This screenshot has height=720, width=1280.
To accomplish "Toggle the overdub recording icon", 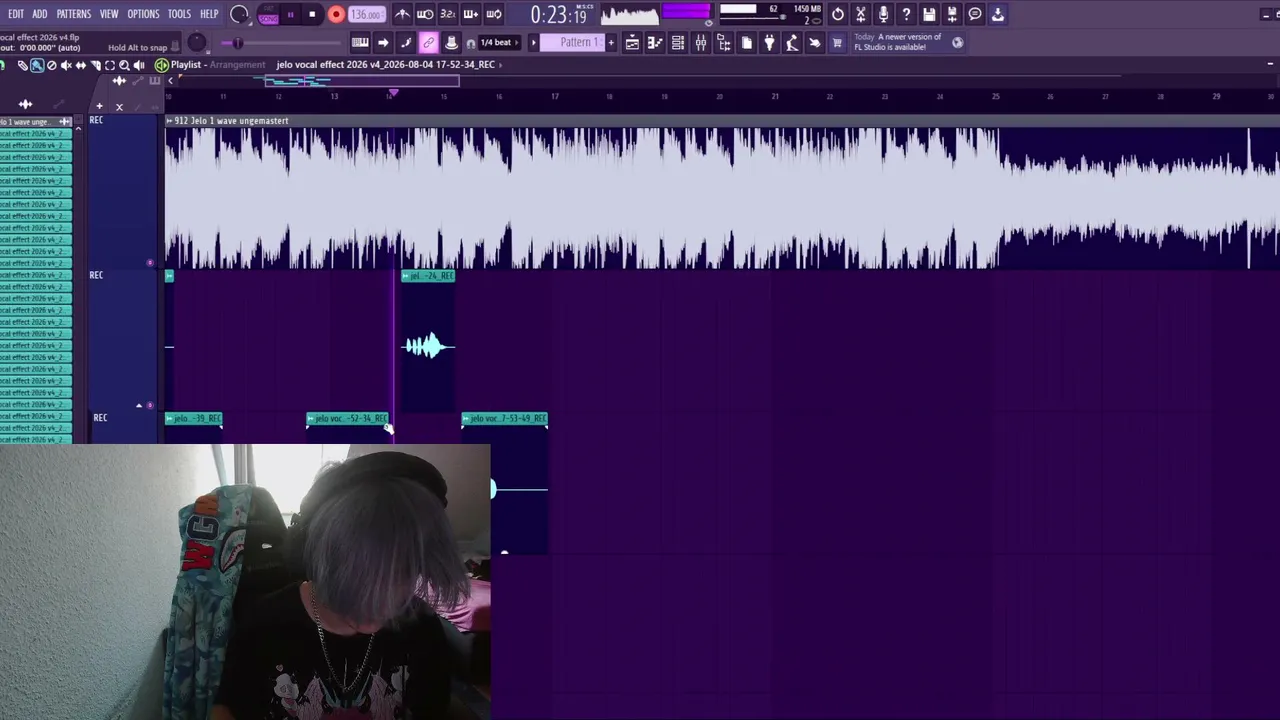I will 470,14.
